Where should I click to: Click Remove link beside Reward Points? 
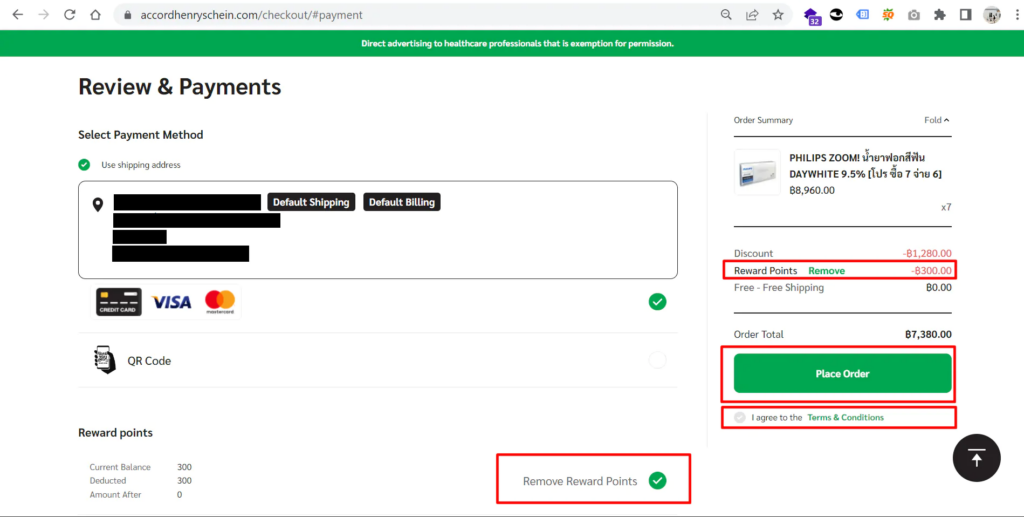coord(826,271)
